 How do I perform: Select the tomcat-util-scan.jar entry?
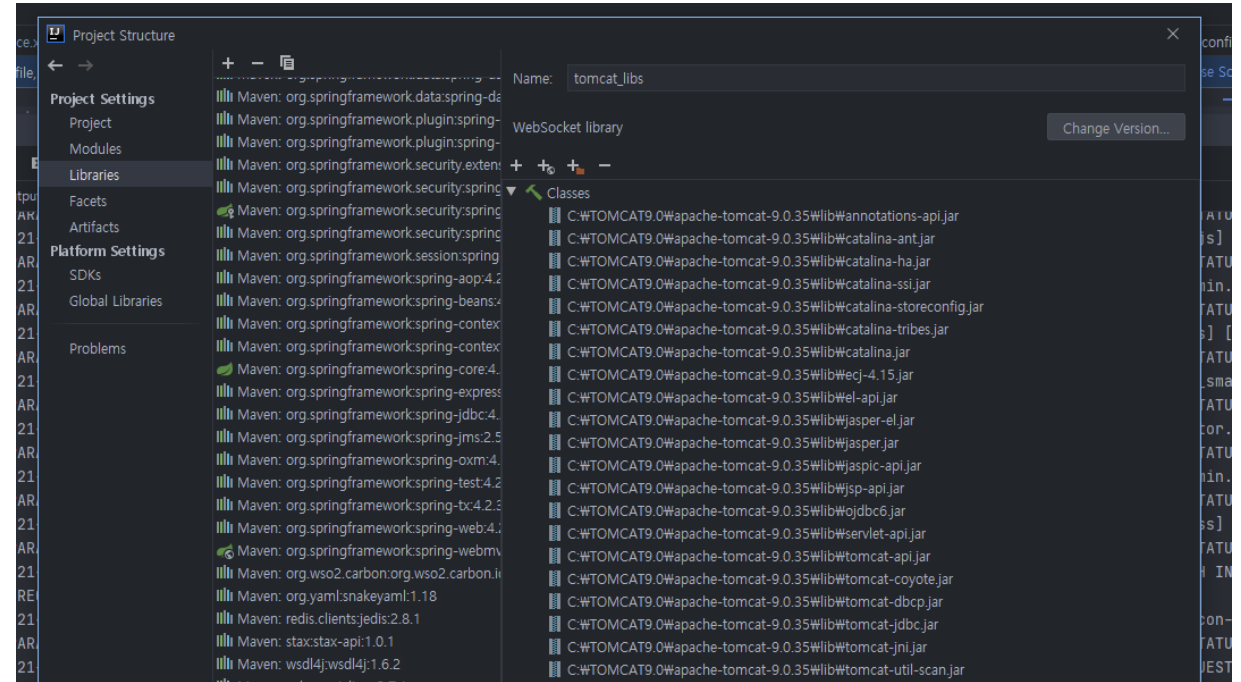point(765,671)
